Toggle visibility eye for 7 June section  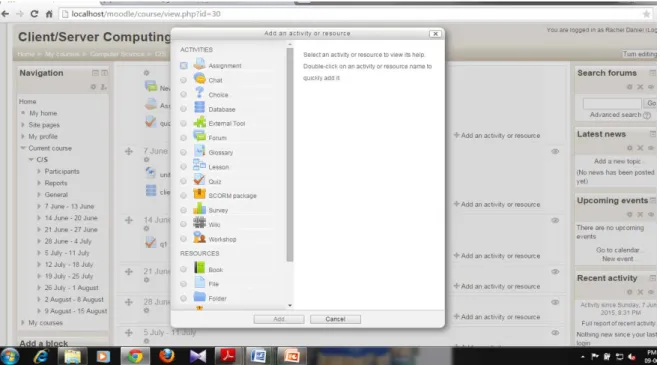click(555, 152)
